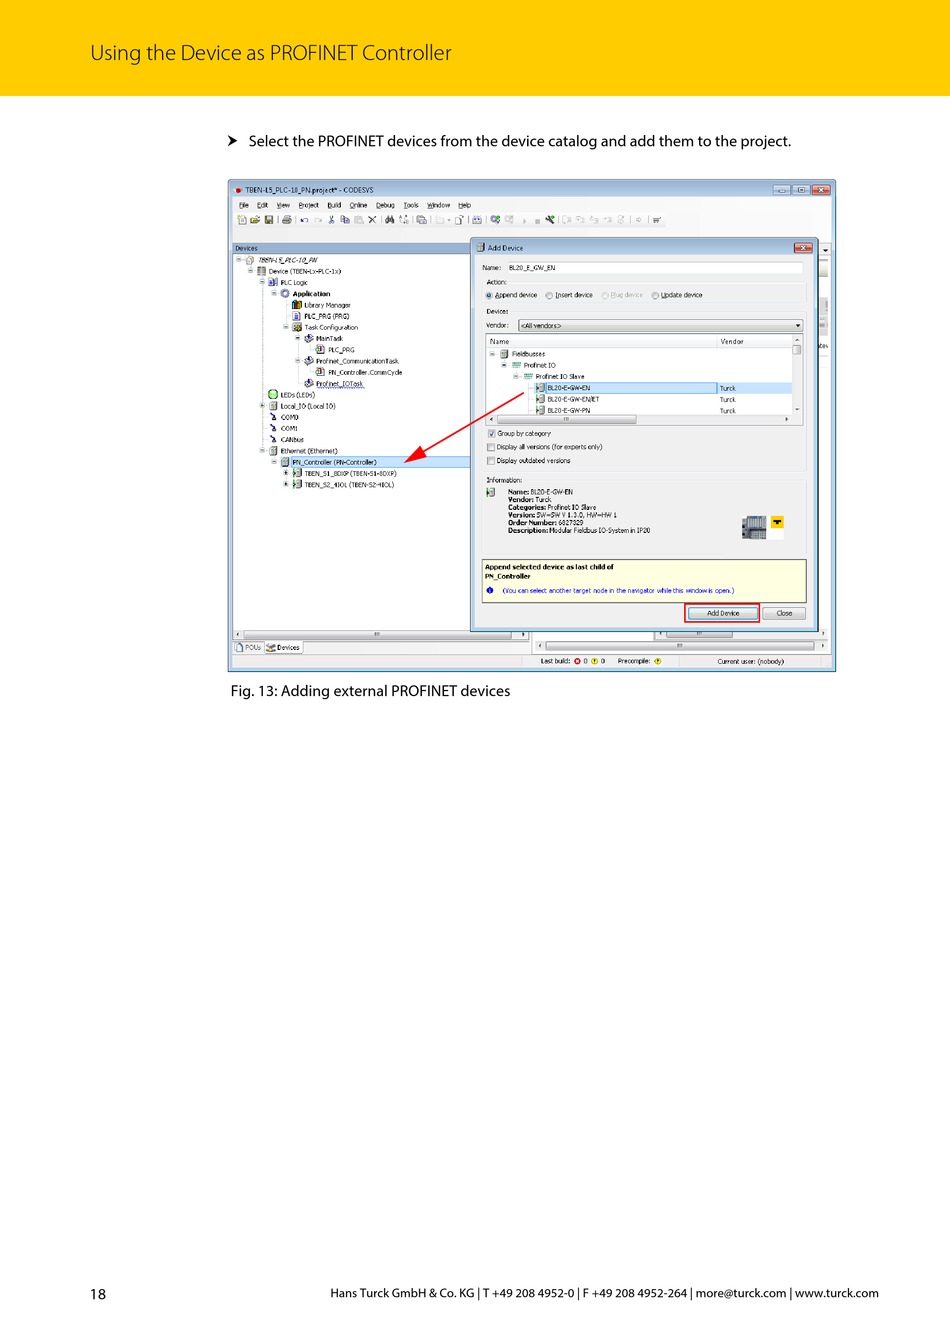
Task: Collapse the PN_Controller tree node
Action: coord(274,462)
